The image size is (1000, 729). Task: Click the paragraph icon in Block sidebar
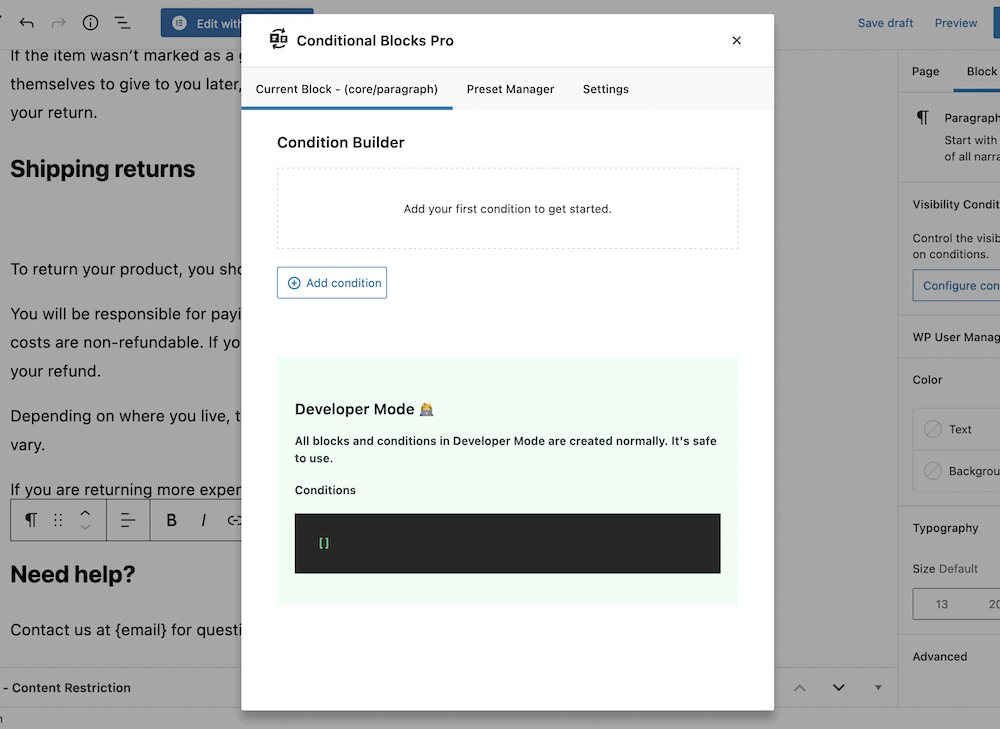[923, 117]
